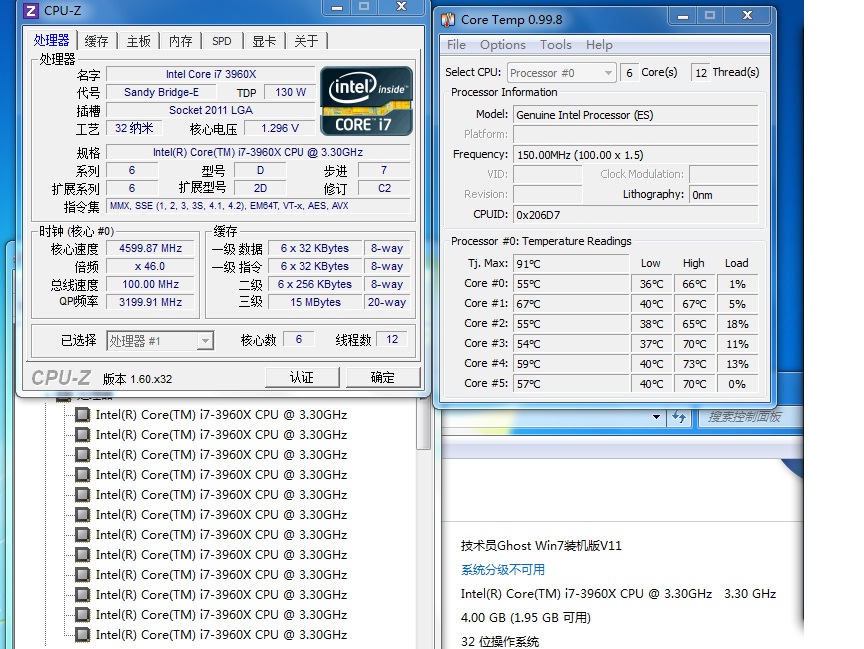Open the Options menu in Core Temp
The height and width of the screenshot is (649, 864).
pyautogui.click(x=503, y=45)
